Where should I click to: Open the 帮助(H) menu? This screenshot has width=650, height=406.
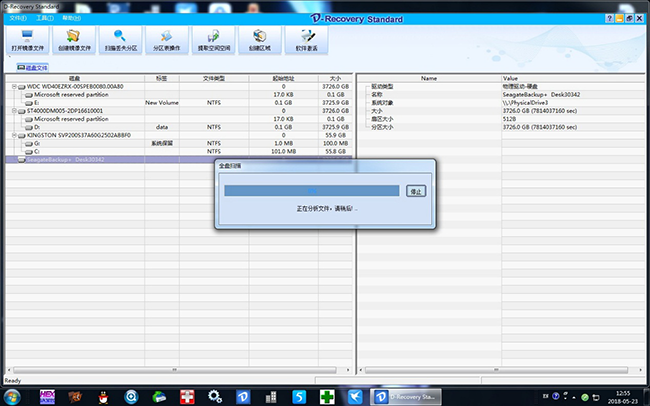coord(72,18)
